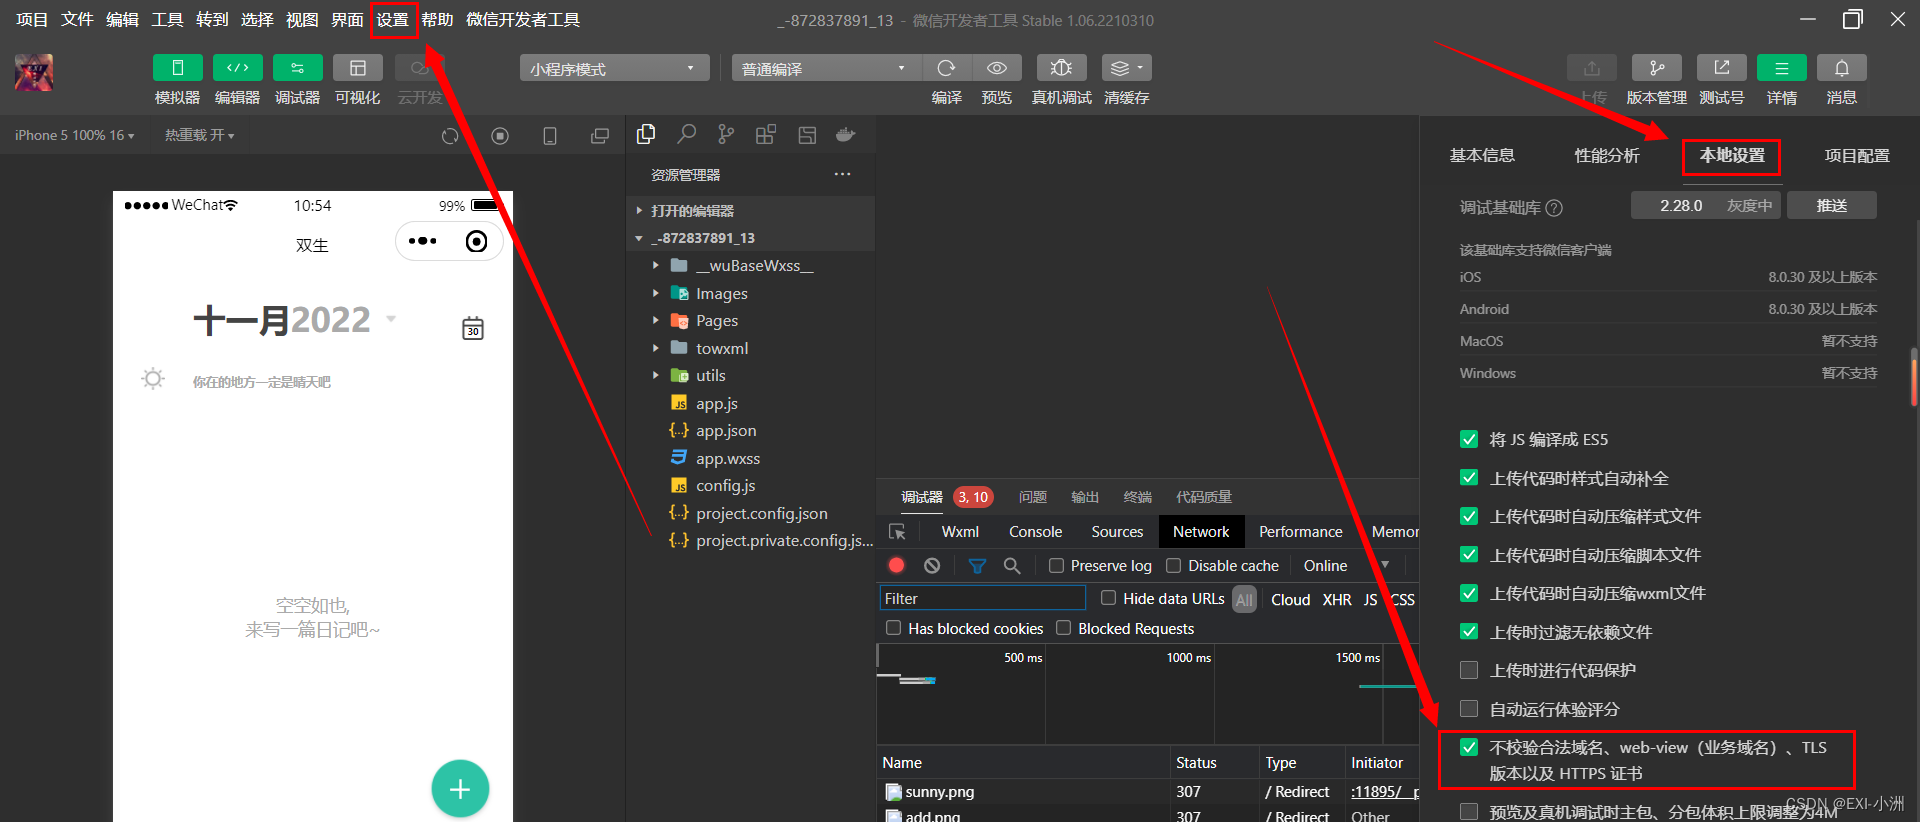Switch to the Console tab
Image resolution: width=1920 pixels, height=822 pixels.
(x=1035, y=532)
